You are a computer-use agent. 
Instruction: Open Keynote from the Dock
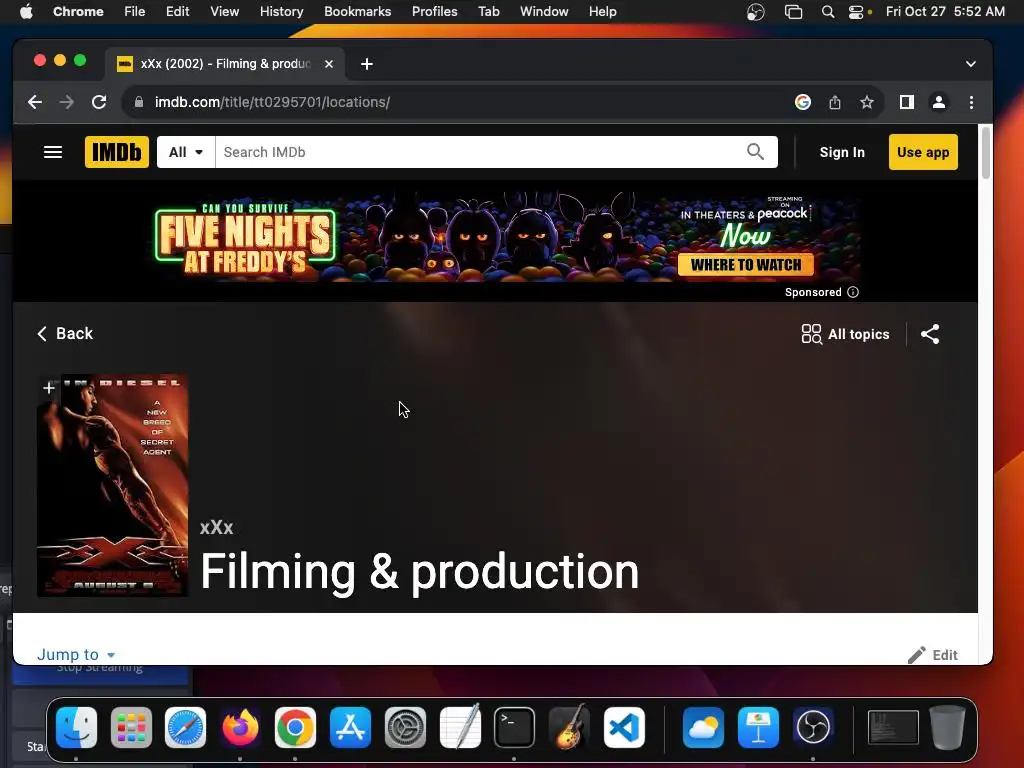click(x=758, y=728)
